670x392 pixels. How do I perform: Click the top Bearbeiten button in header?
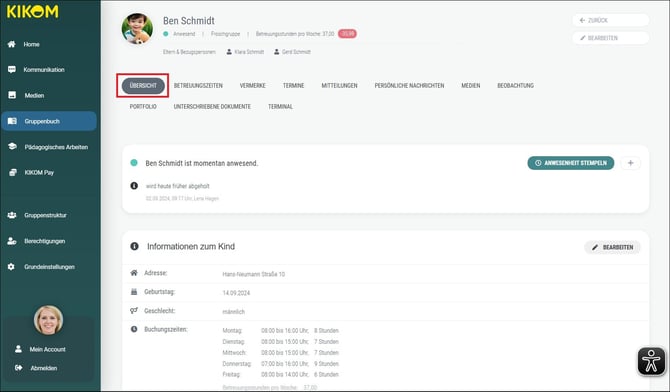611,38
